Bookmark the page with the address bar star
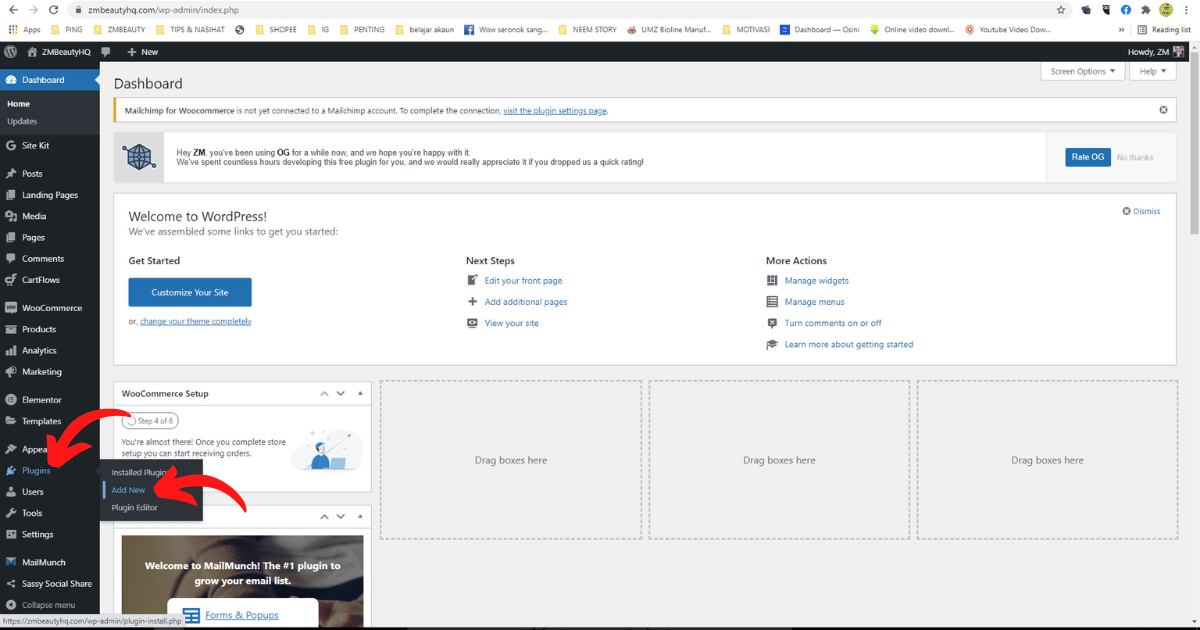 pyautogui.click(x=1060, y=9)
